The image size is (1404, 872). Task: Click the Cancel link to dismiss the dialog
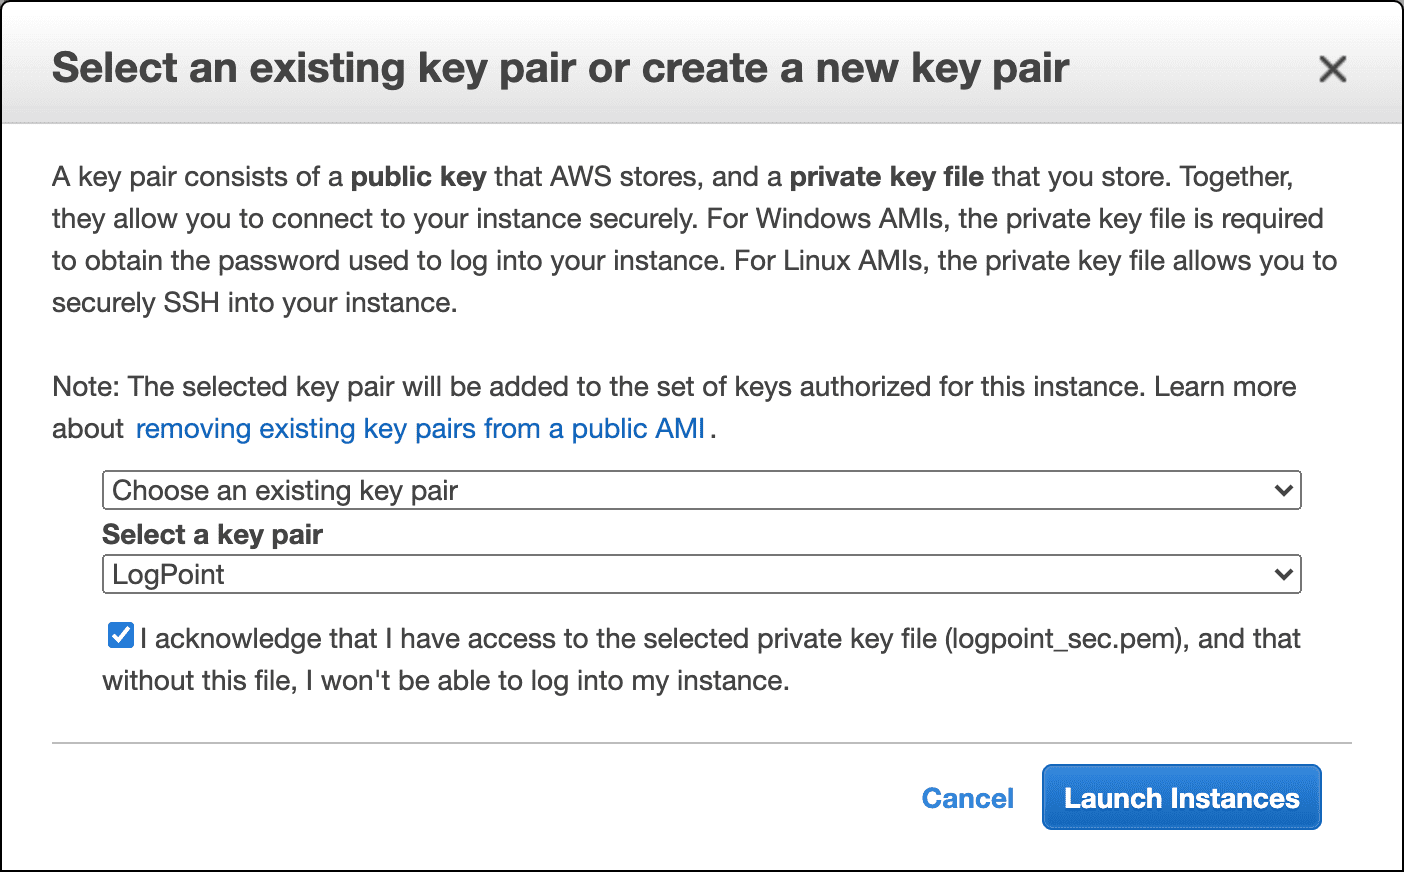click(967, 797)
